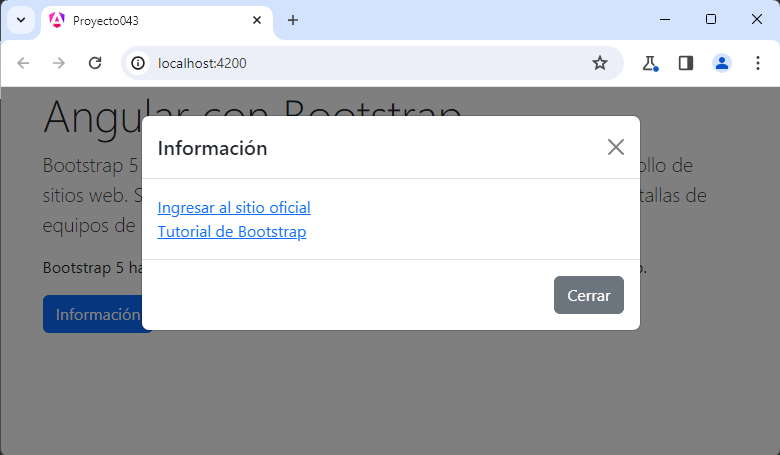Select the Proyecto043 tab
This screenshot has height=455, width=780.
[156, 22]
